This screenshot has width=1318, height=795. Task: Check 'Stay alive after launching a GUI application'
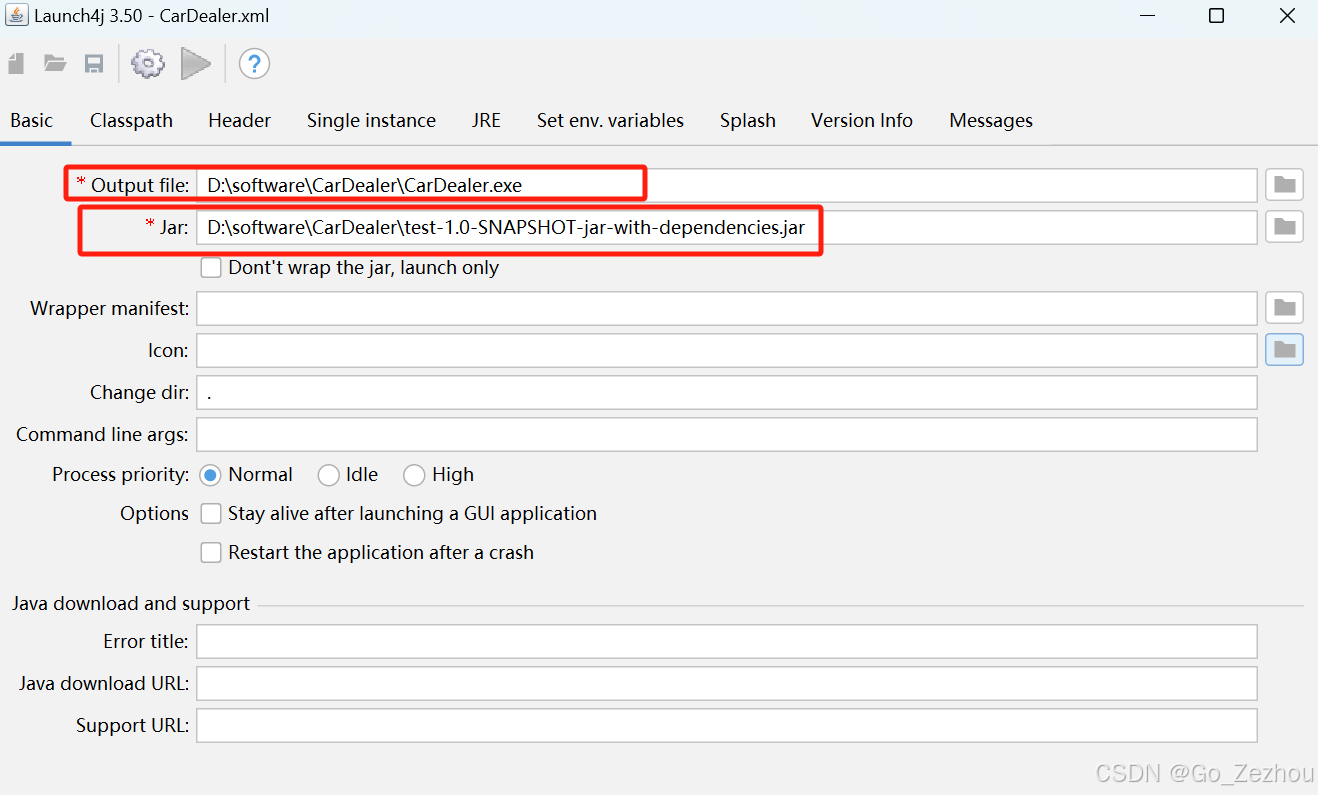click(211, 513)
